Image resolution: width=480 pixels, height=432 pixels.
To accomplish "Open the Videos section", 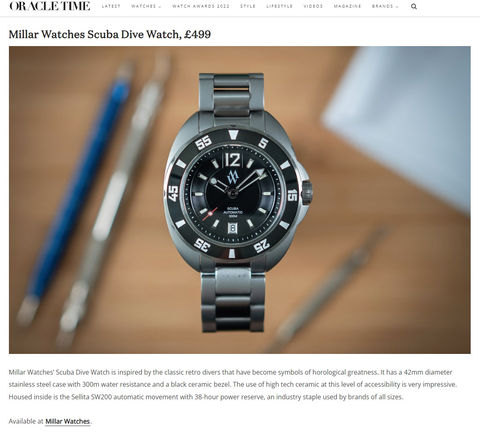I will click(313, 6).
